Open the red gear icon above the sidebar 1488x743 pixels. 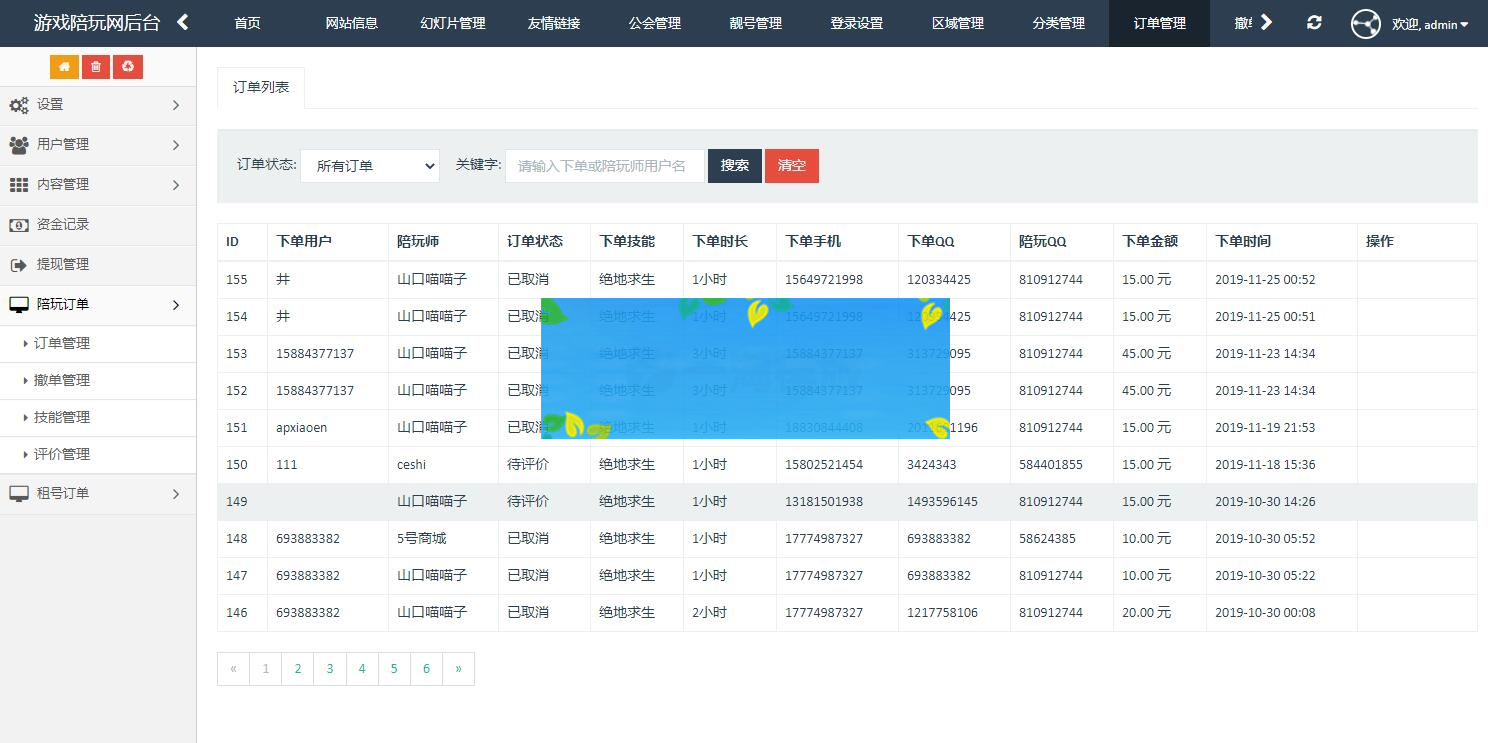click(x=127, y=66)
